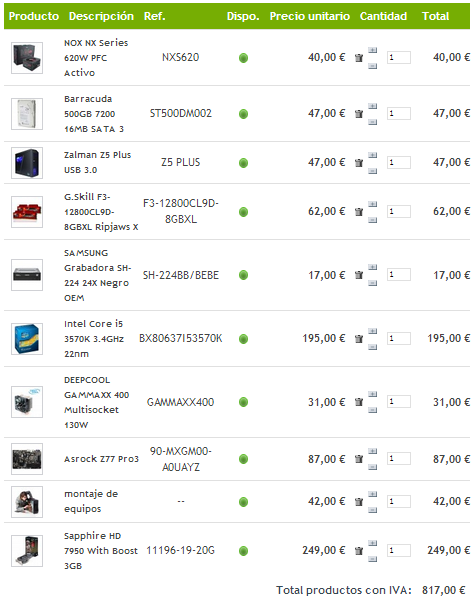Open the G.Skill F3-12800CL9D-8GBXL description link
This screenshot has height=603, width=473.
(101, 212)
